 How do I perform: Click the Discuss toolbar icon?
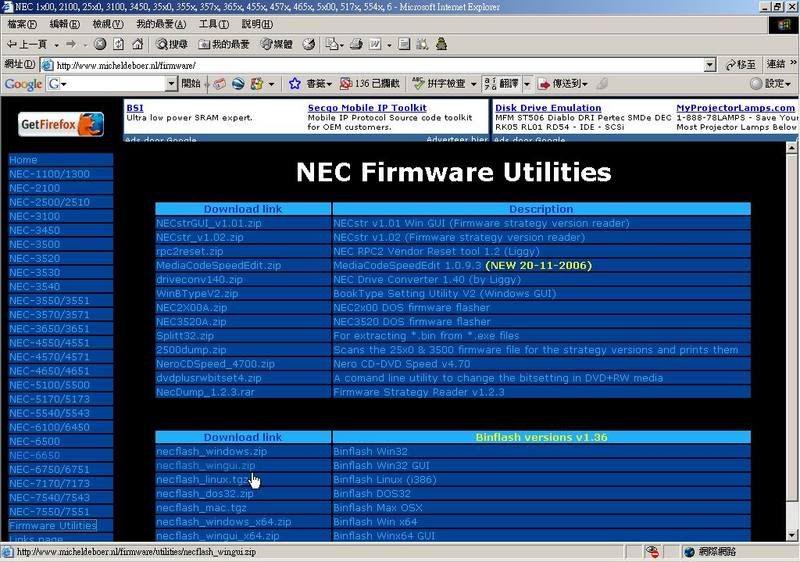(x=404, y=44)
